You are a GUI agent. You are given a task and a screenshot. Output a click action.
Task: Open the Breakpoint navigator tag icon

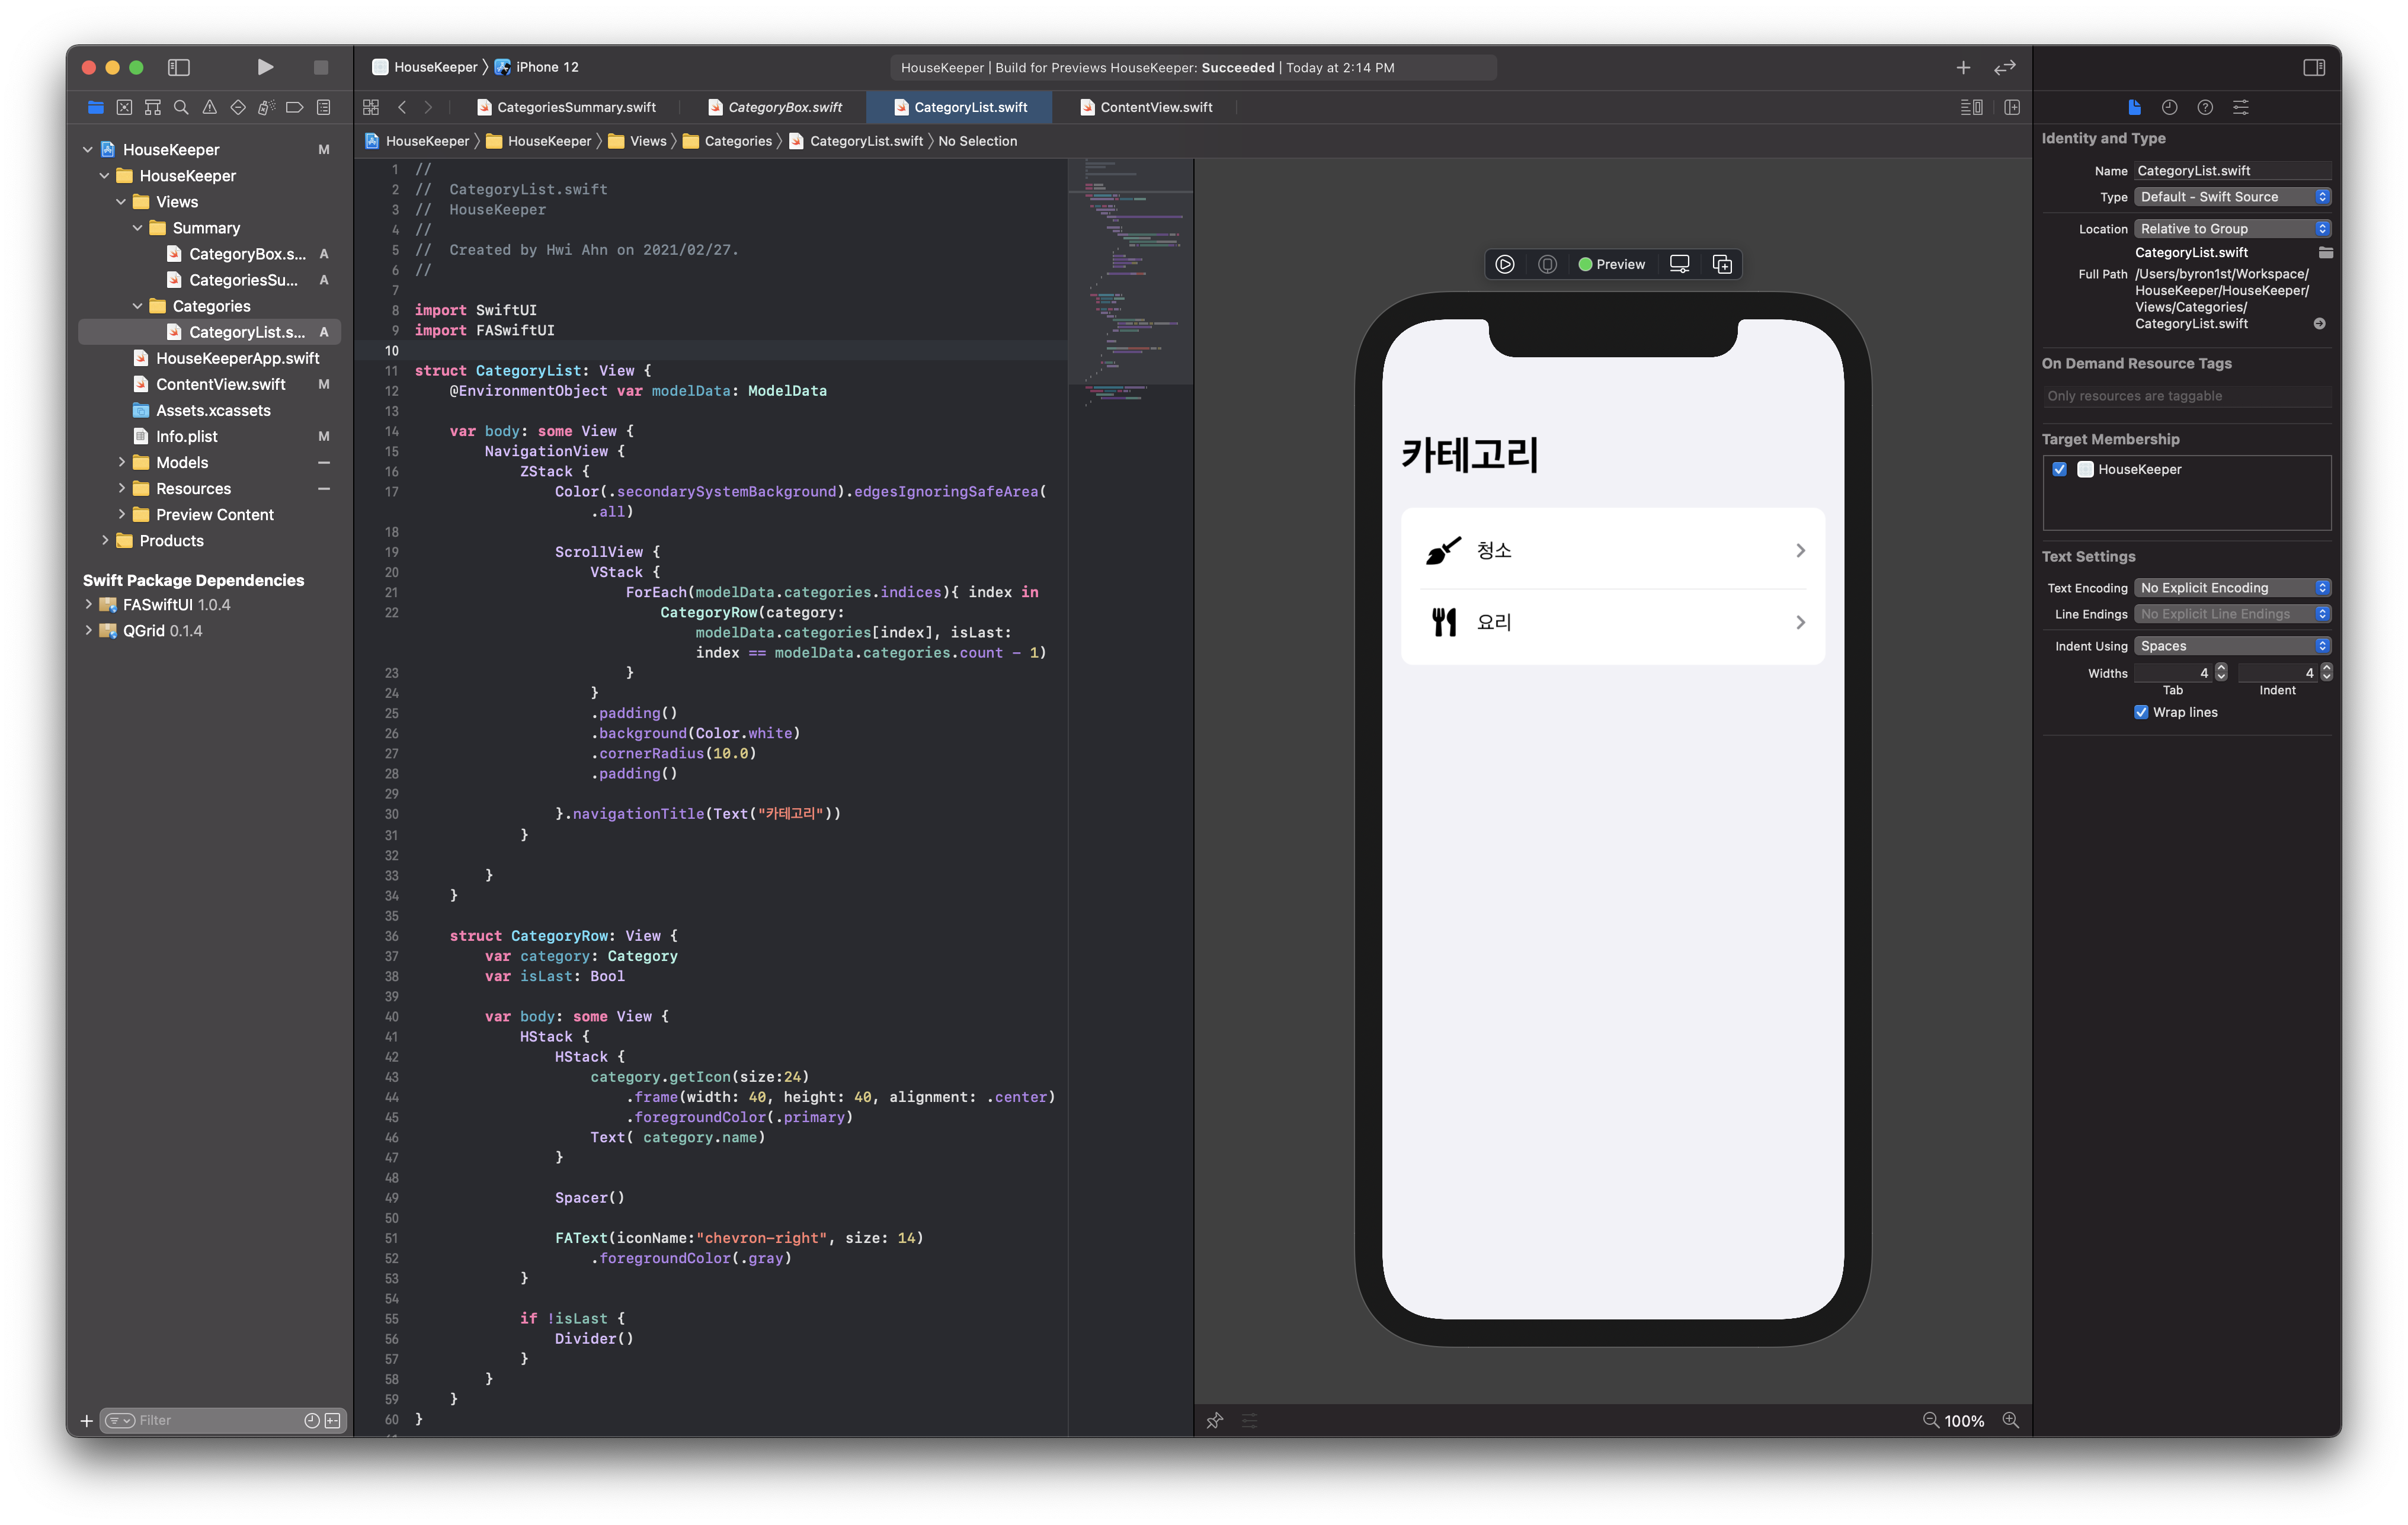click(x=294, y=107)
